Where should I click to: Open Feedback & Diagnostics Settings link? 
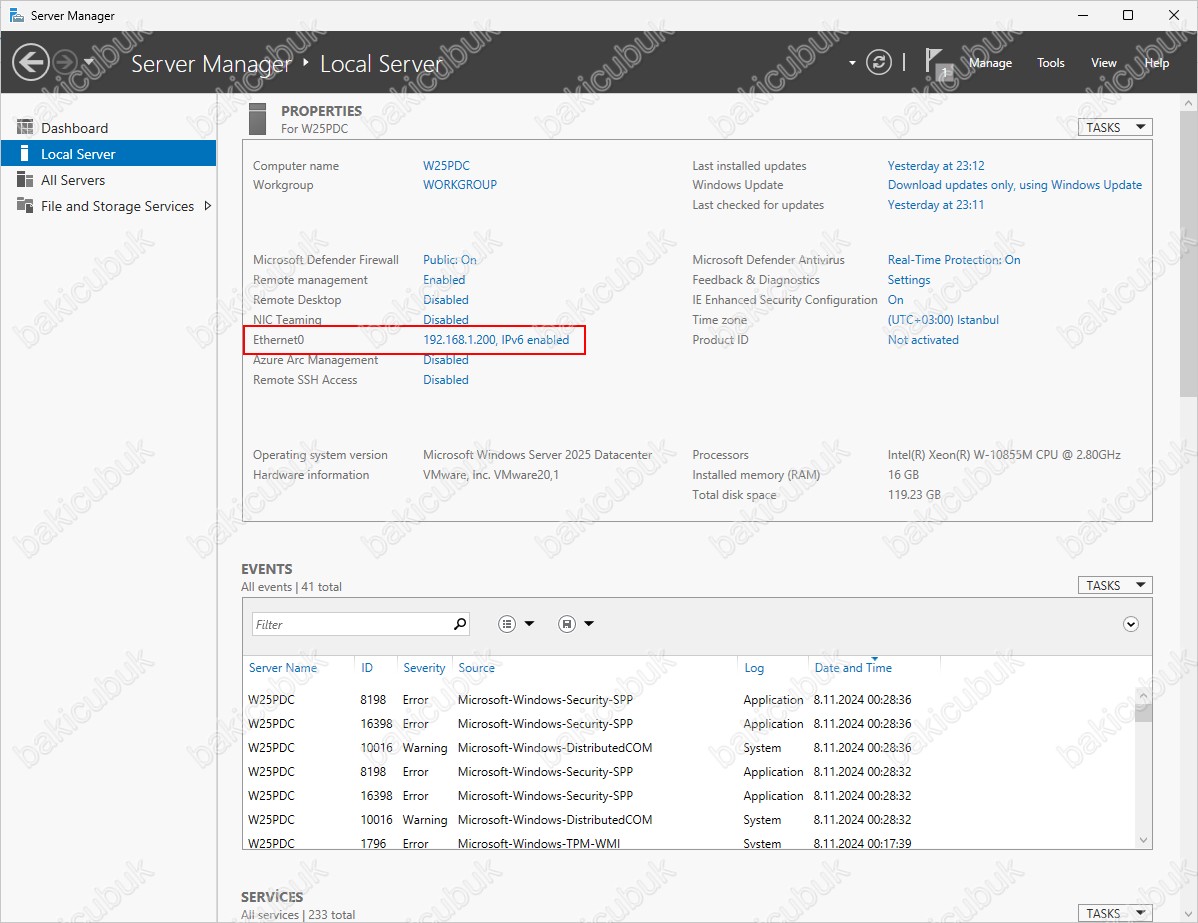click(x=908, y=280)
